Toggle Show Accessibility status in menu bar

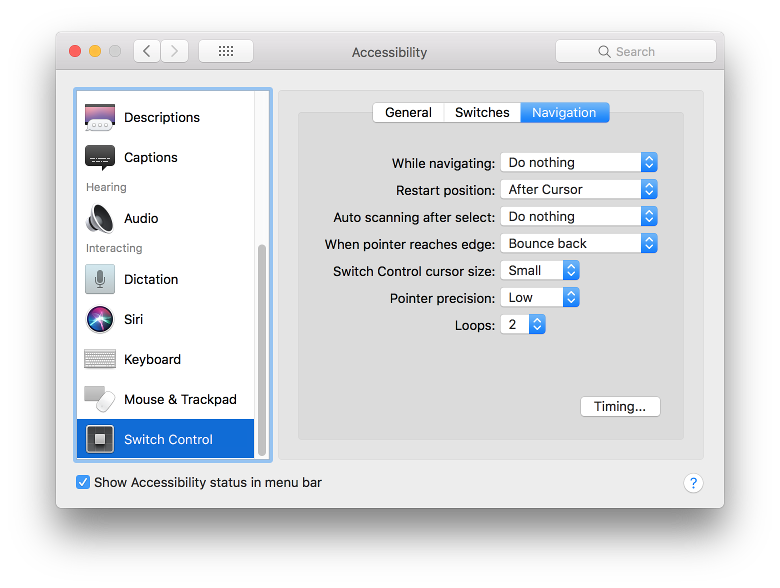[x=83, y=482]
